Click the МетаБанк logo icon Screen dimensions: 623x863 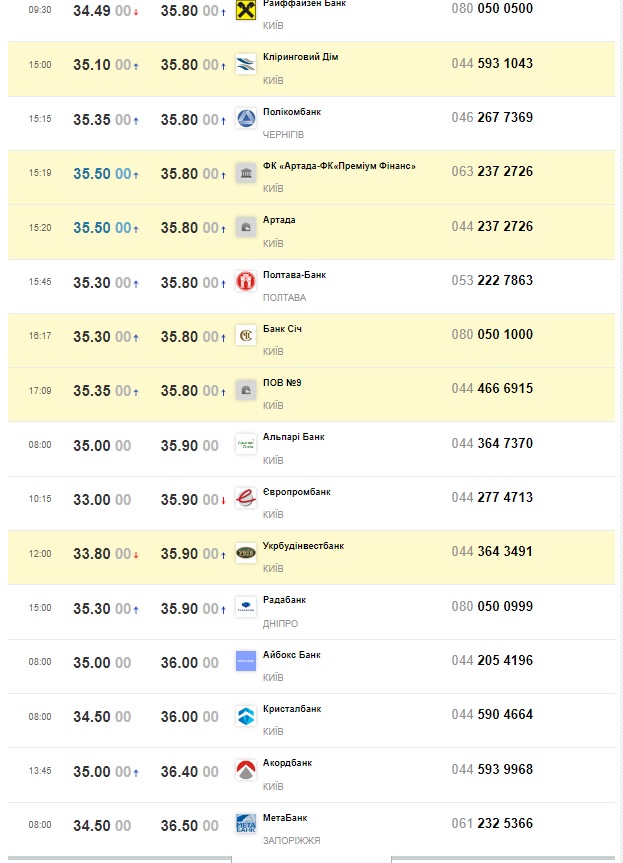point(245,824)
